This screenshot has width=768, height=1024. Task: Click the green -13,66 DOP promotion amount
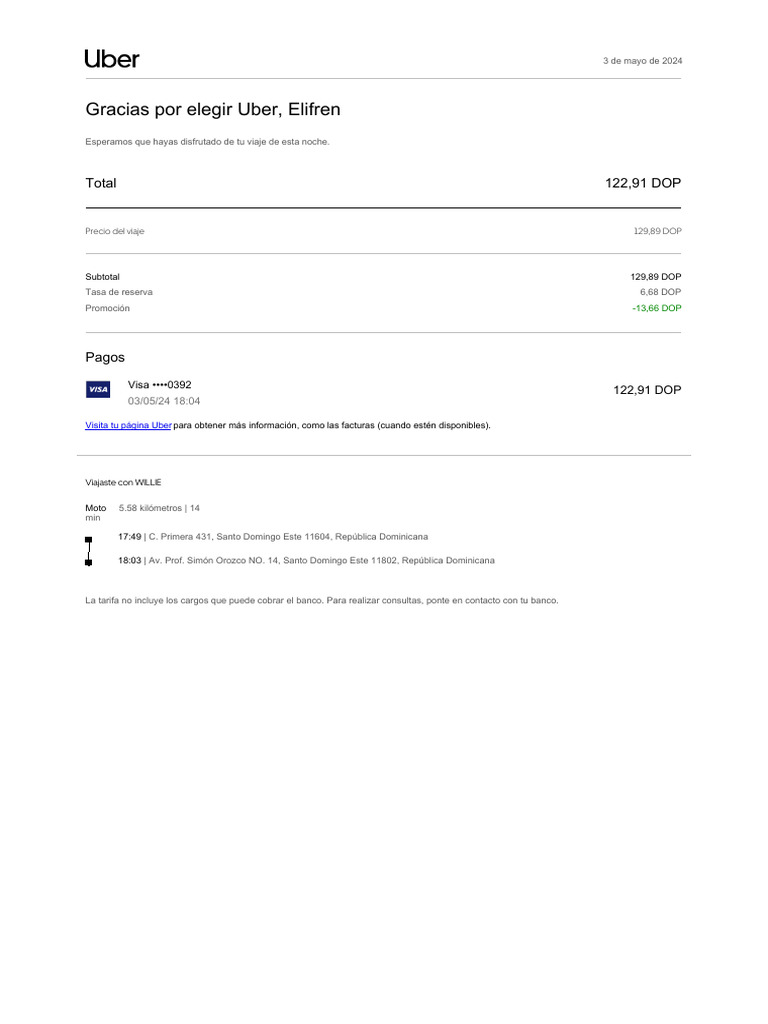656,308
